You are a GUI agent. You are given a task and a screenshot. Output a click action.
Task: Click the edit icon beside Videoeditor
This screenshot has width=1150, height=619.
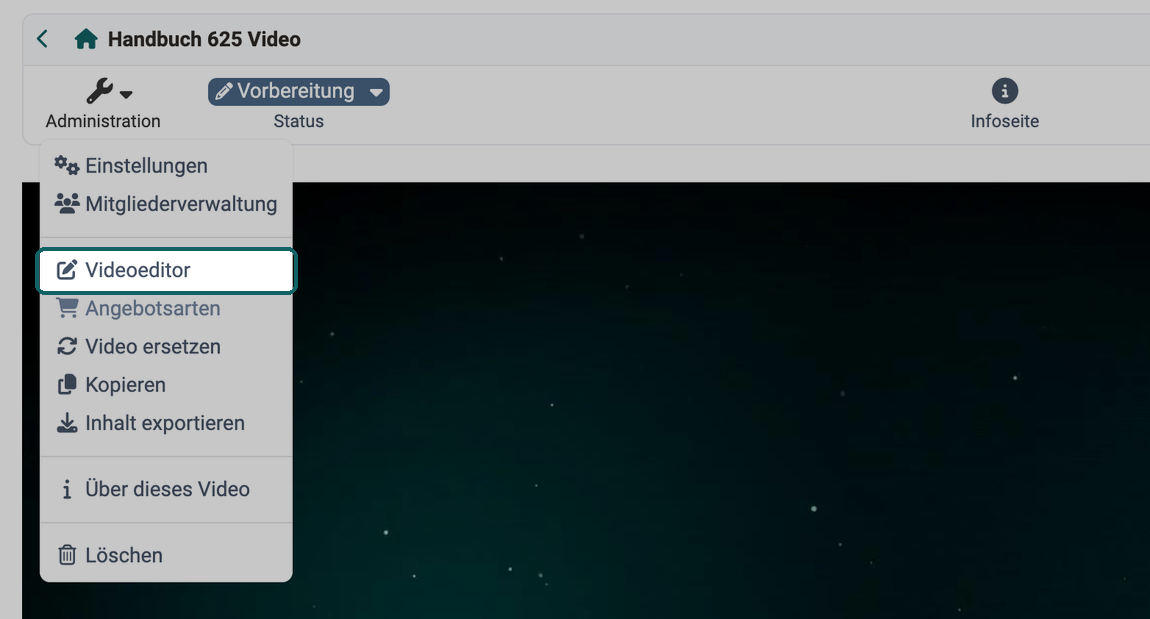click(67, 270)
